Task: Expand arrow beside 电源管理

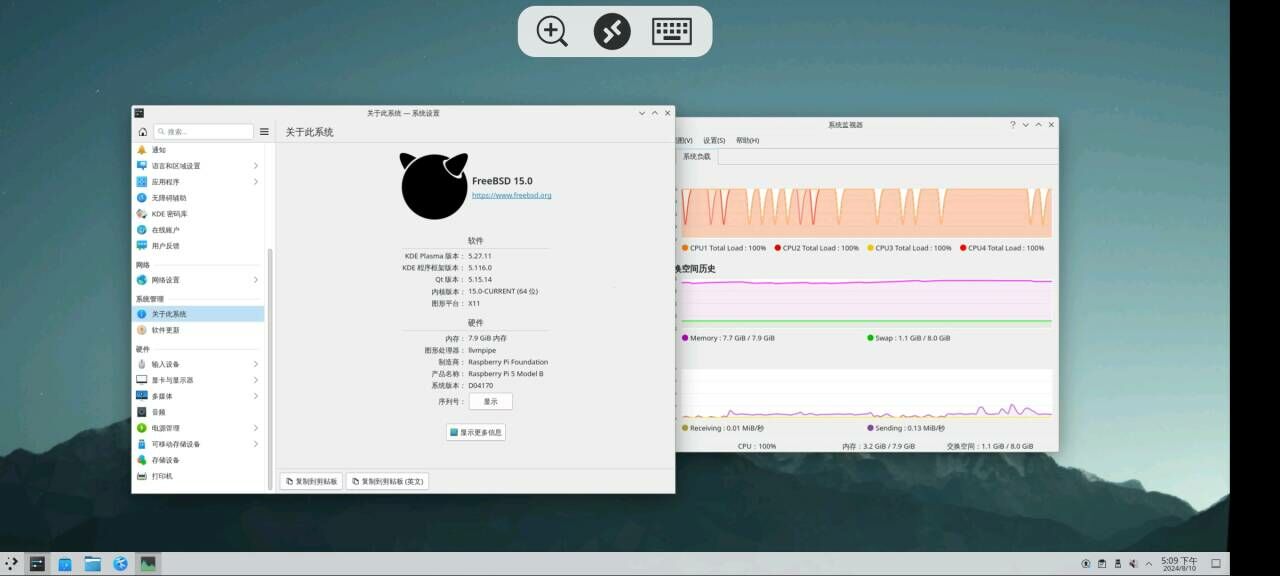Action: [x=256, y=428]
